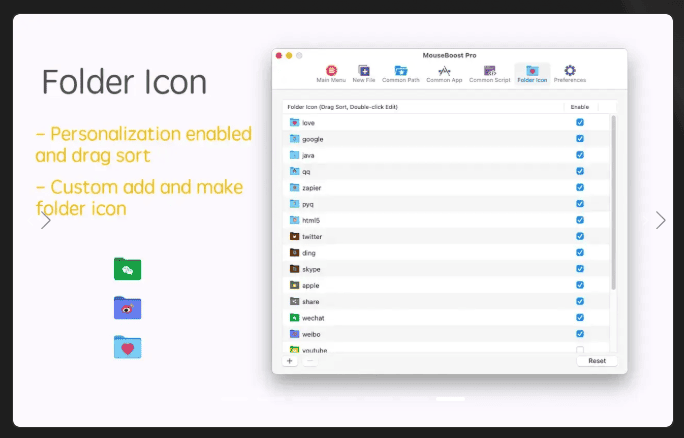Select the love row name

(x=308, y=123)
